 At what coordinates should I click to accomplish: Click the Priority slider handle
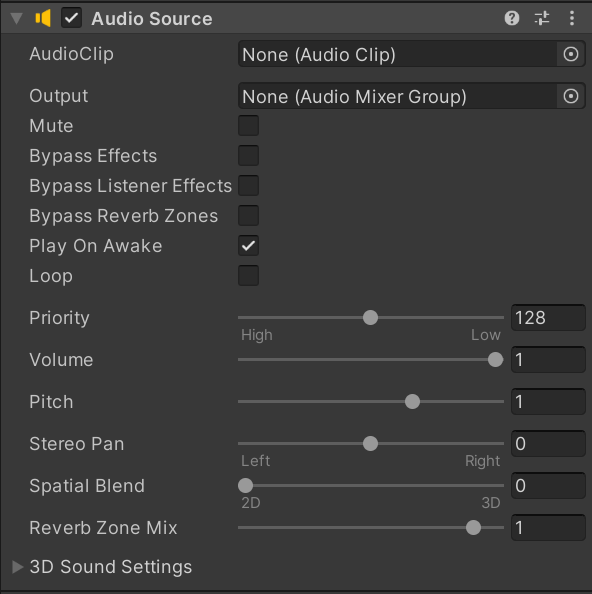(x=370, y=317)
